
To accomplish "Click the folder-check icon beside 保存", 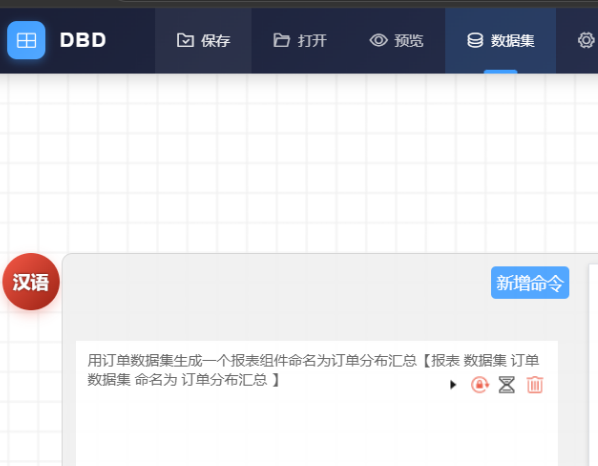I will 185,40.
